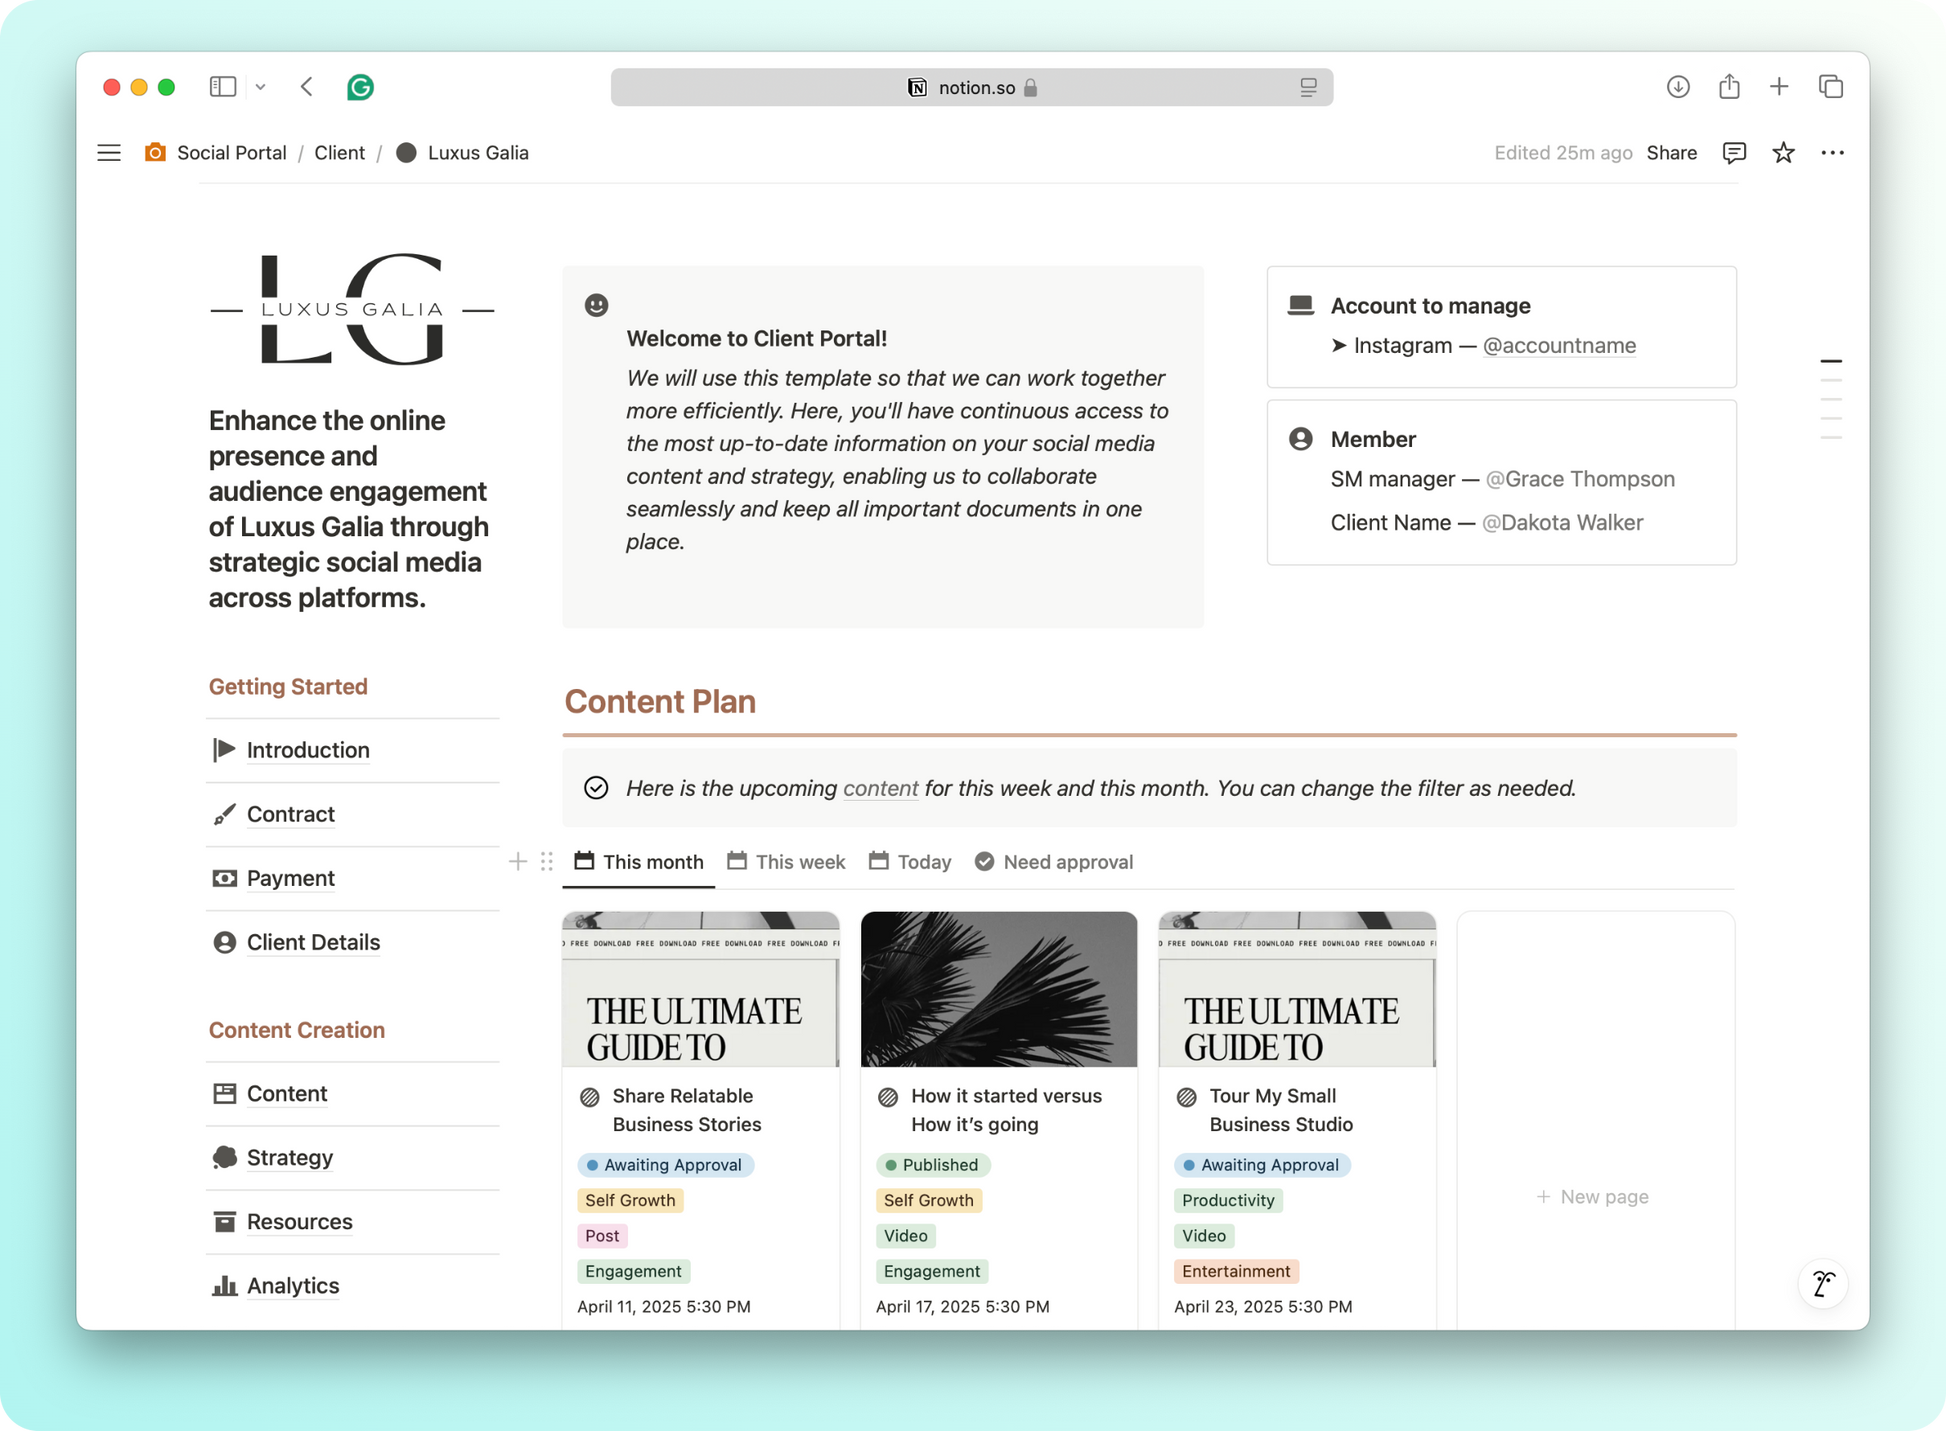The image size is (1946, 1431).
Task: Open the Today view tab
Action: click(x=910, y=862)
